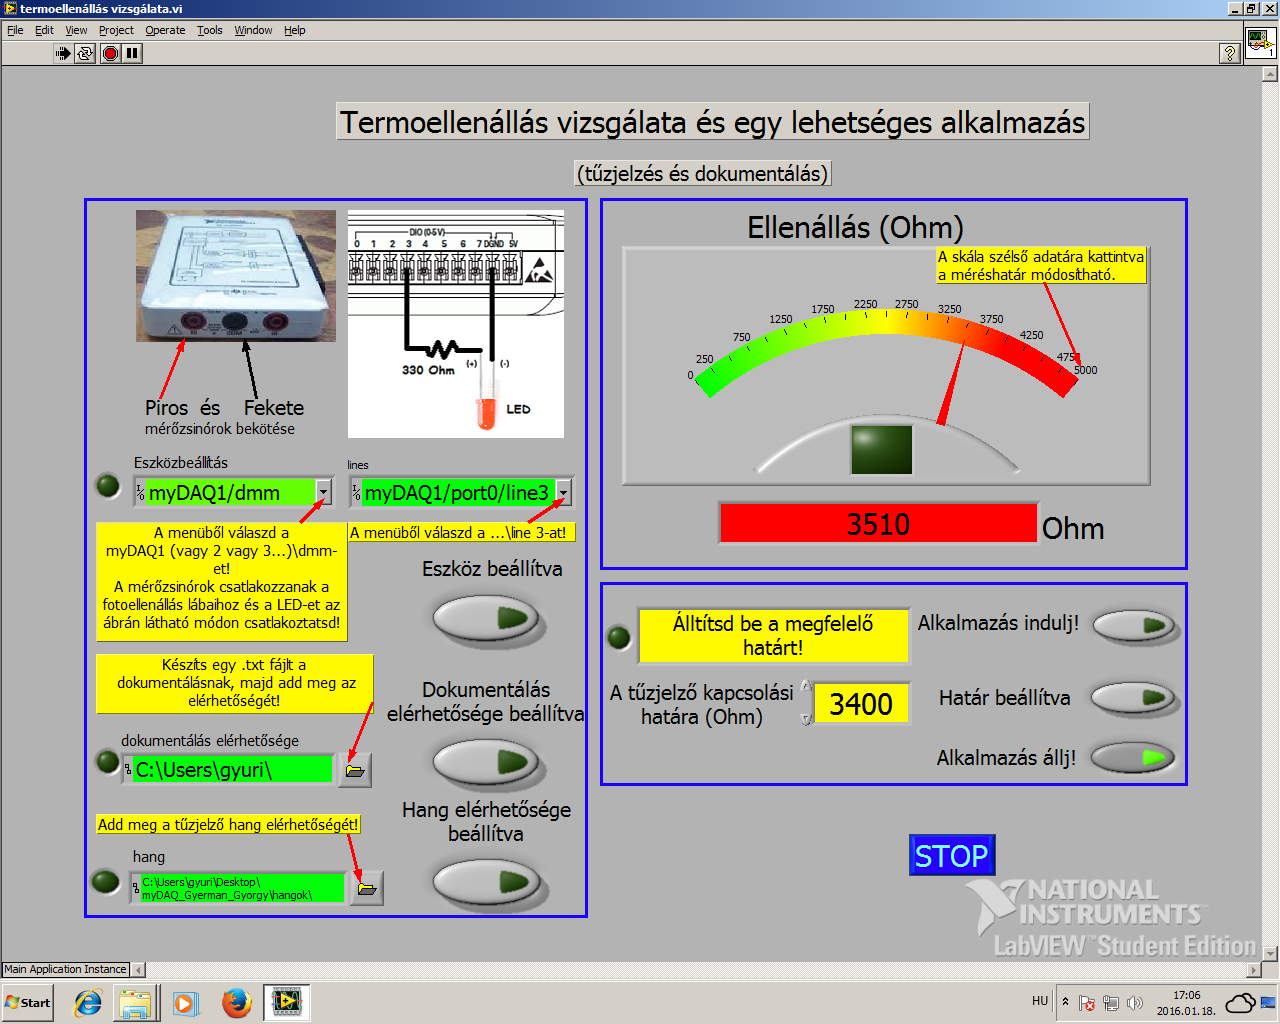
Task: Toggle the Alkalmazás indulj! switch
Action: pyautogui.click(x=1133, y=626)
